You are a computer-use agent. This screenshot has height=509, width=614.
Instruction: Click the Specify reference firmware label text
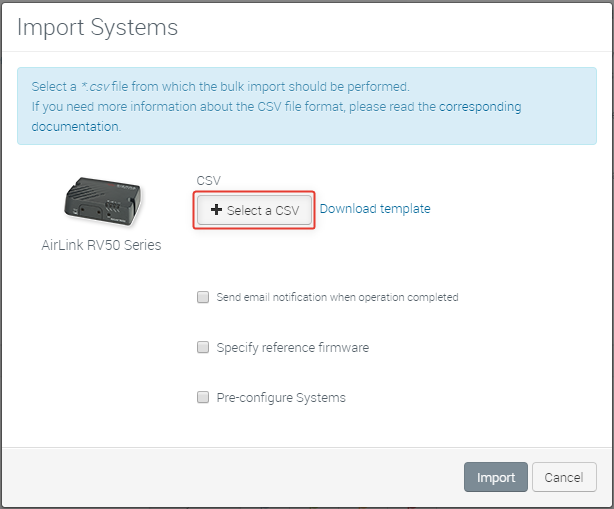click(293, 348)
